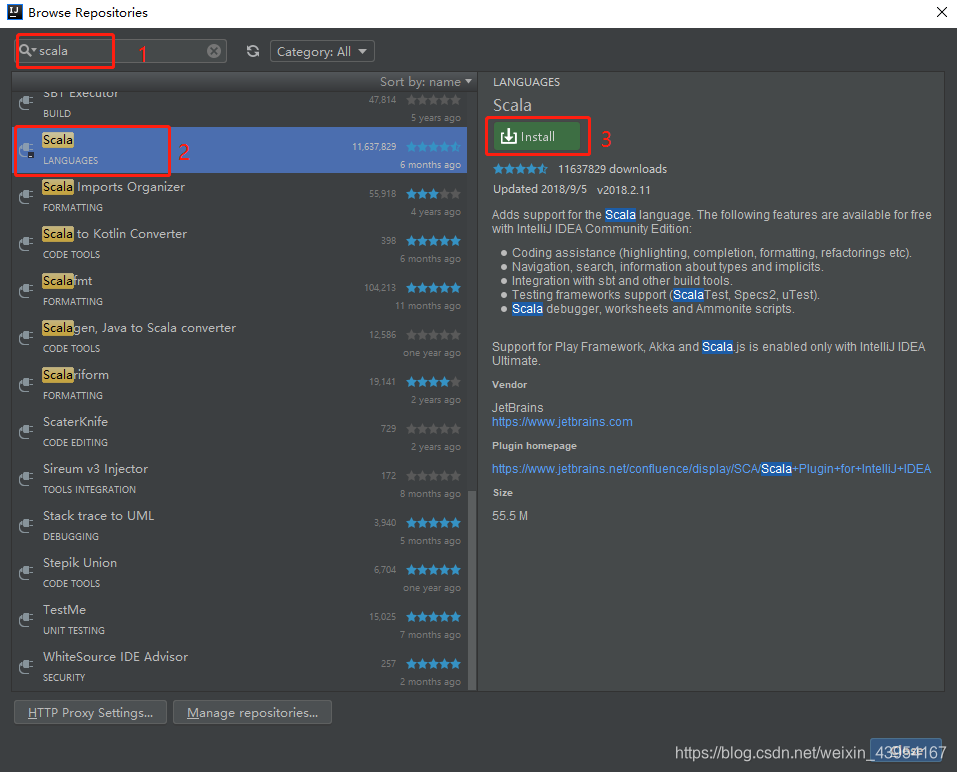Click the 11,637,829 download count

(x=374, y=147)
